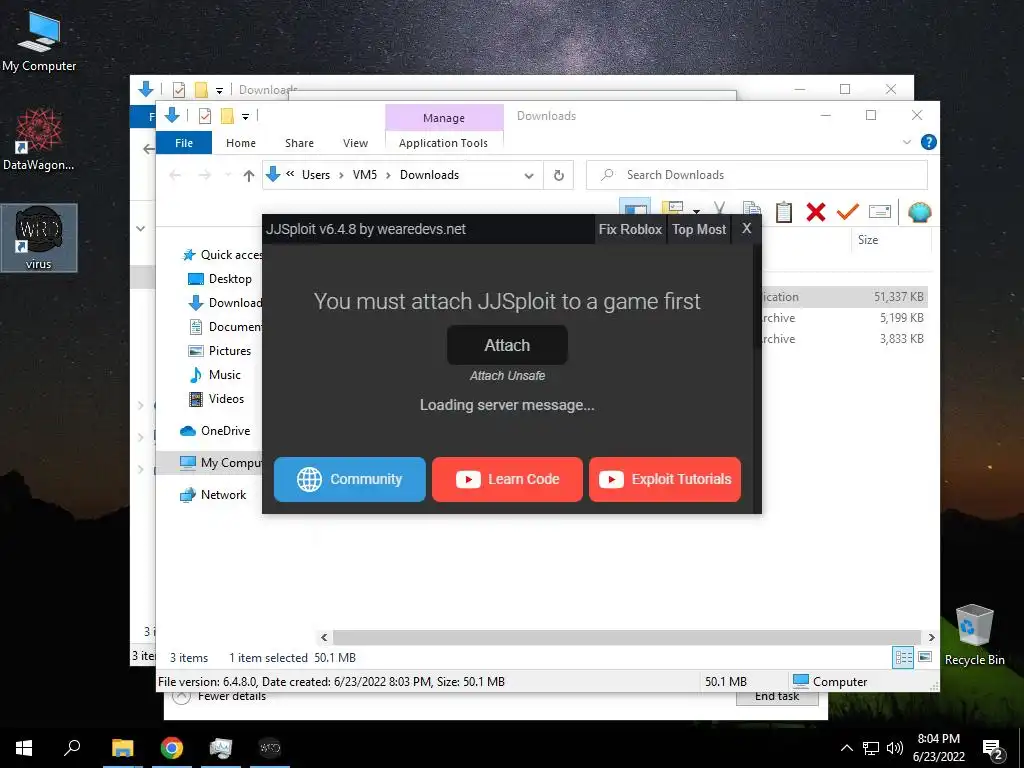The image size is (1024, 768).
Task: Open the File menu in Downloads window
Action: click(x=184, y=142)
